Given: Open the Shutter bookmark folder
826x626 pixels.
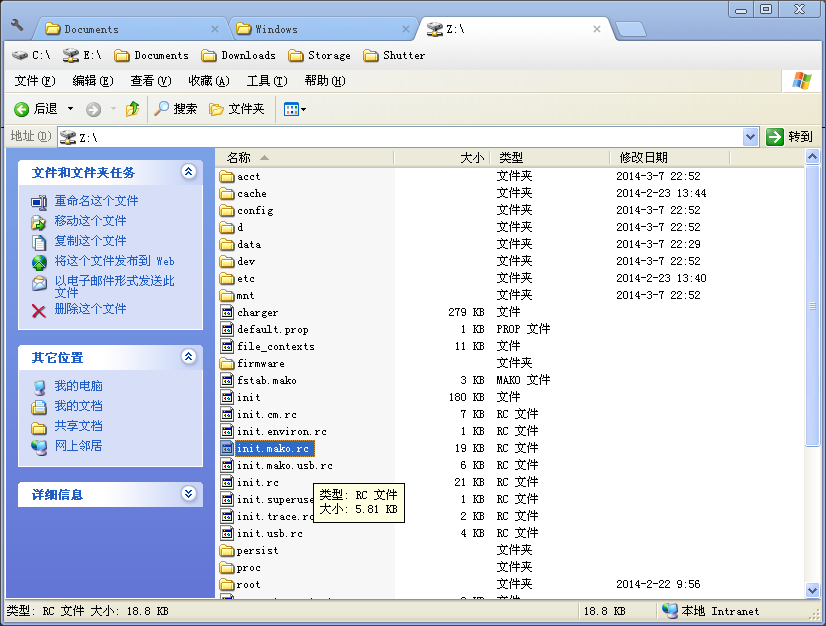Looking at the screenshot, I should pos(394,55).
